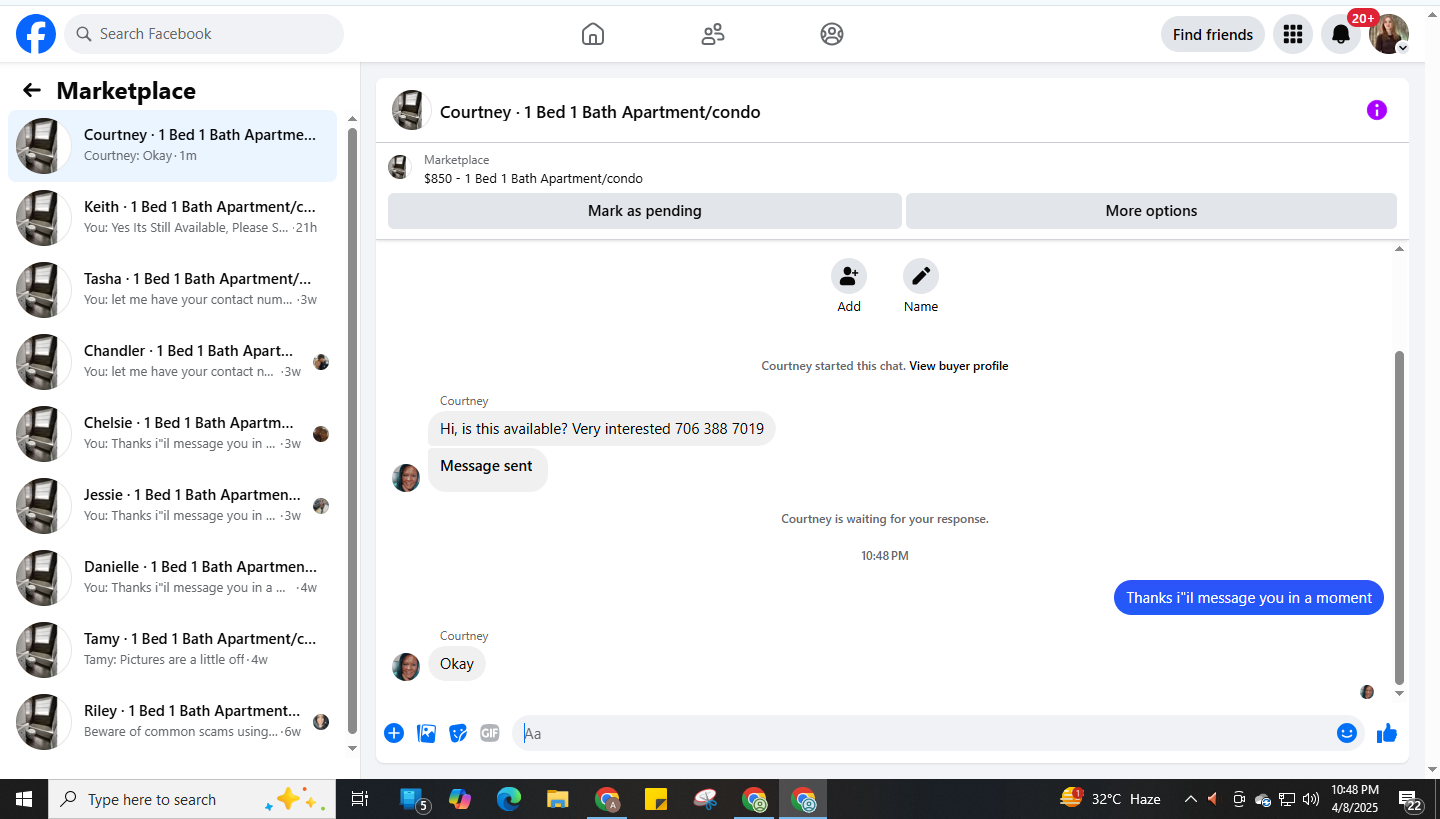
Task: Click the 'Message sent' bubble
Action: coord(487,470)
